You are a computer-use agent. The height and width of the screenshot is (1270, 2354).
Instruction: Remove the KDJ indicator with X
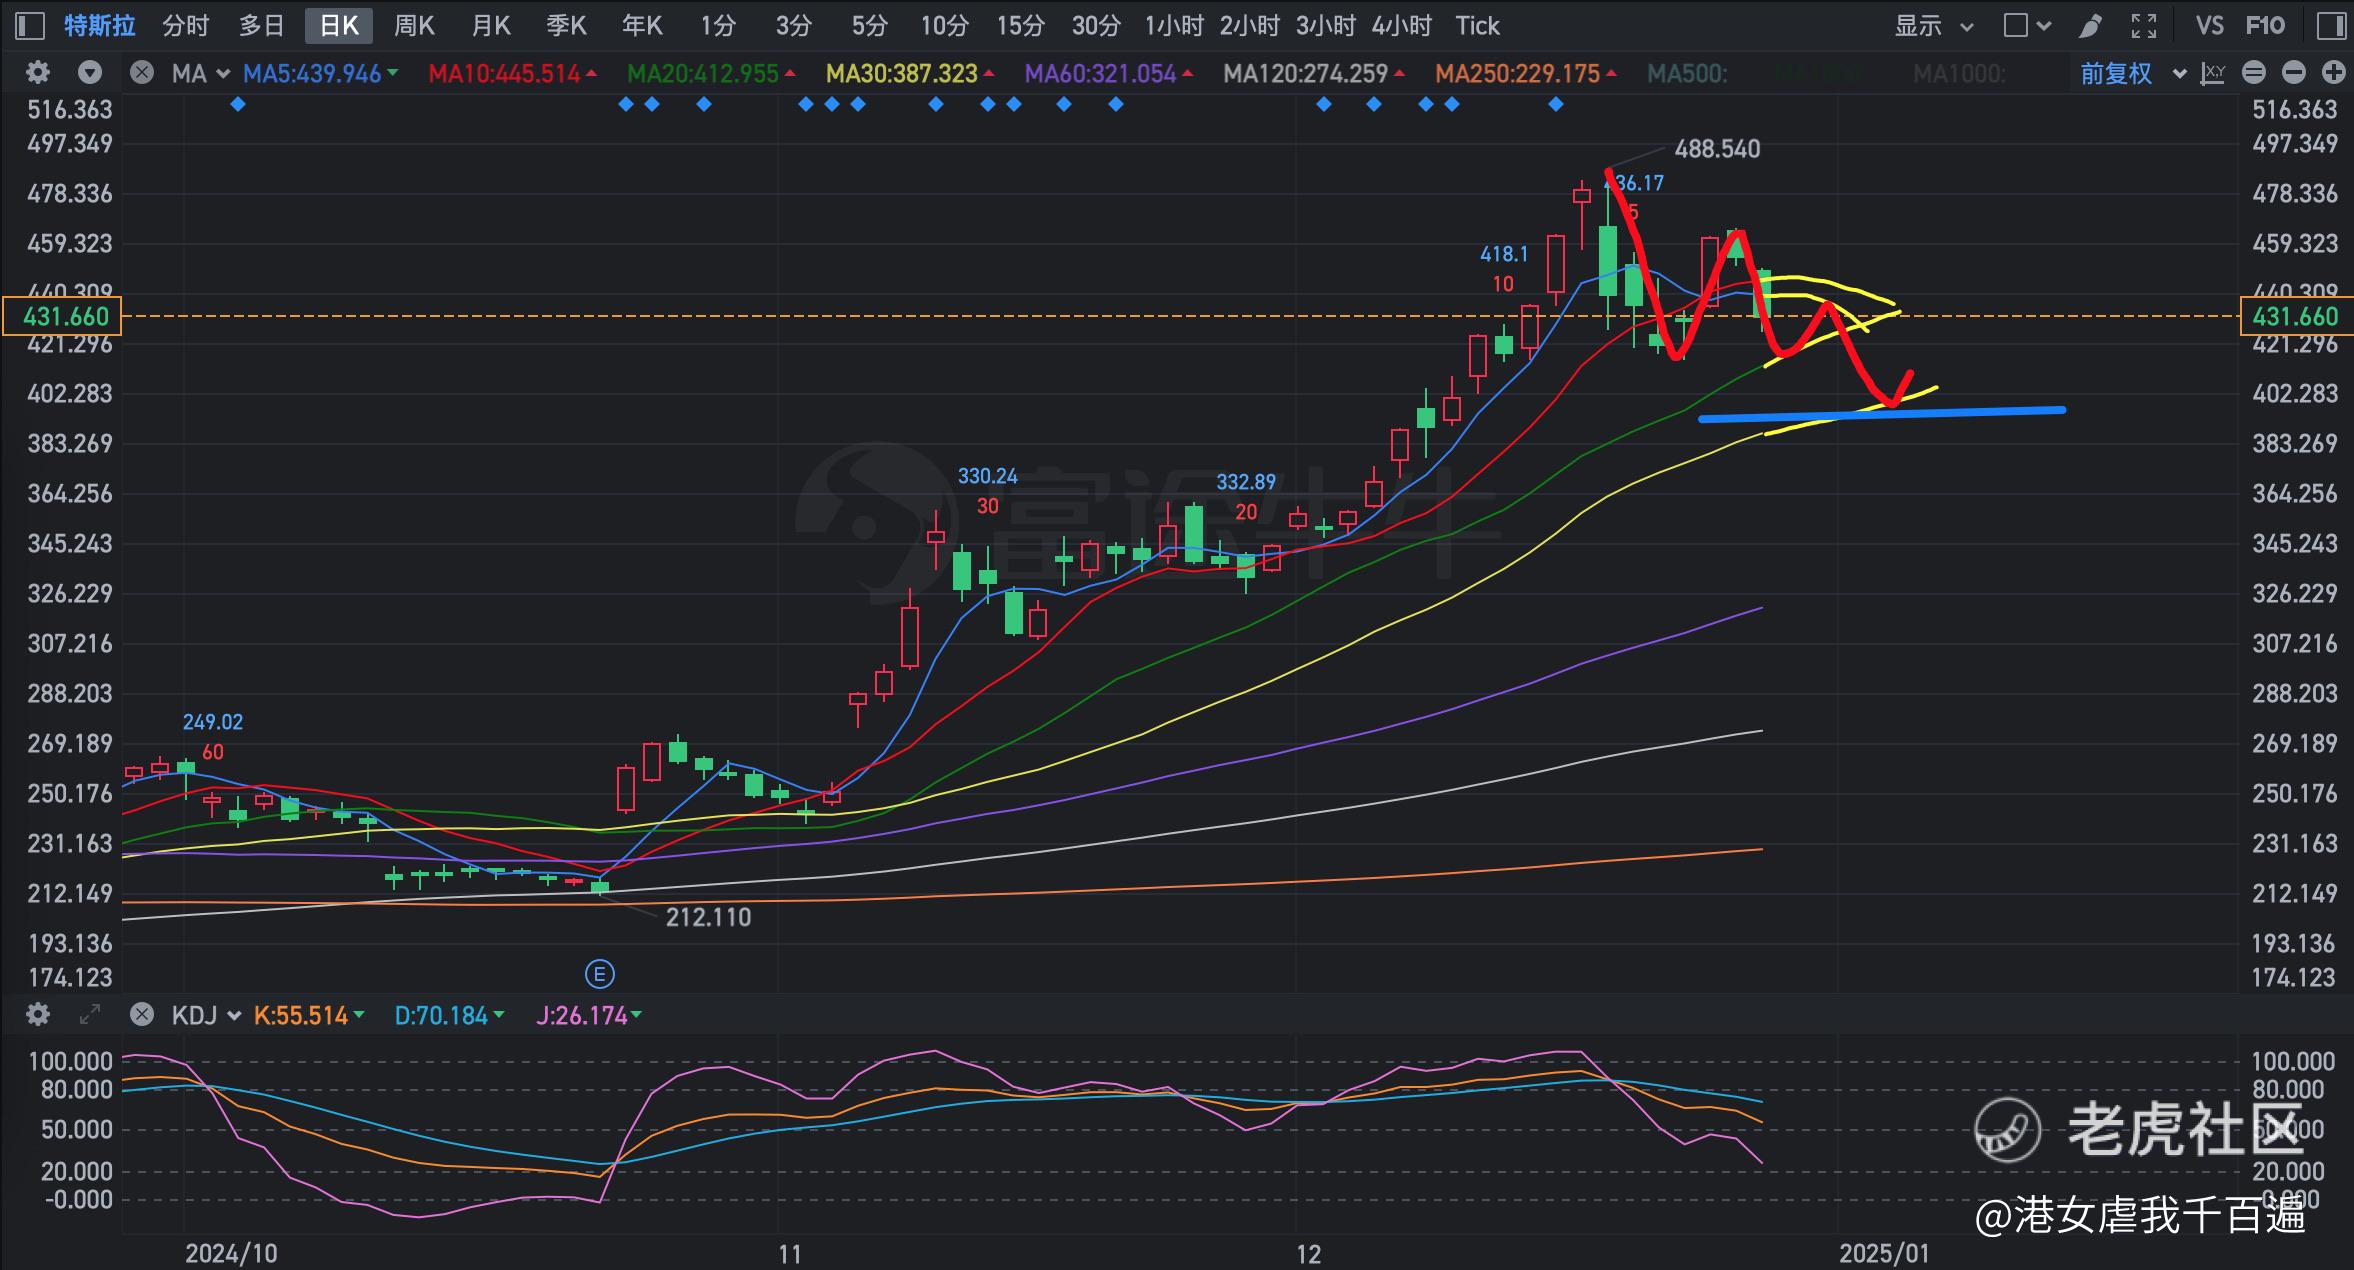[142, 1015]
